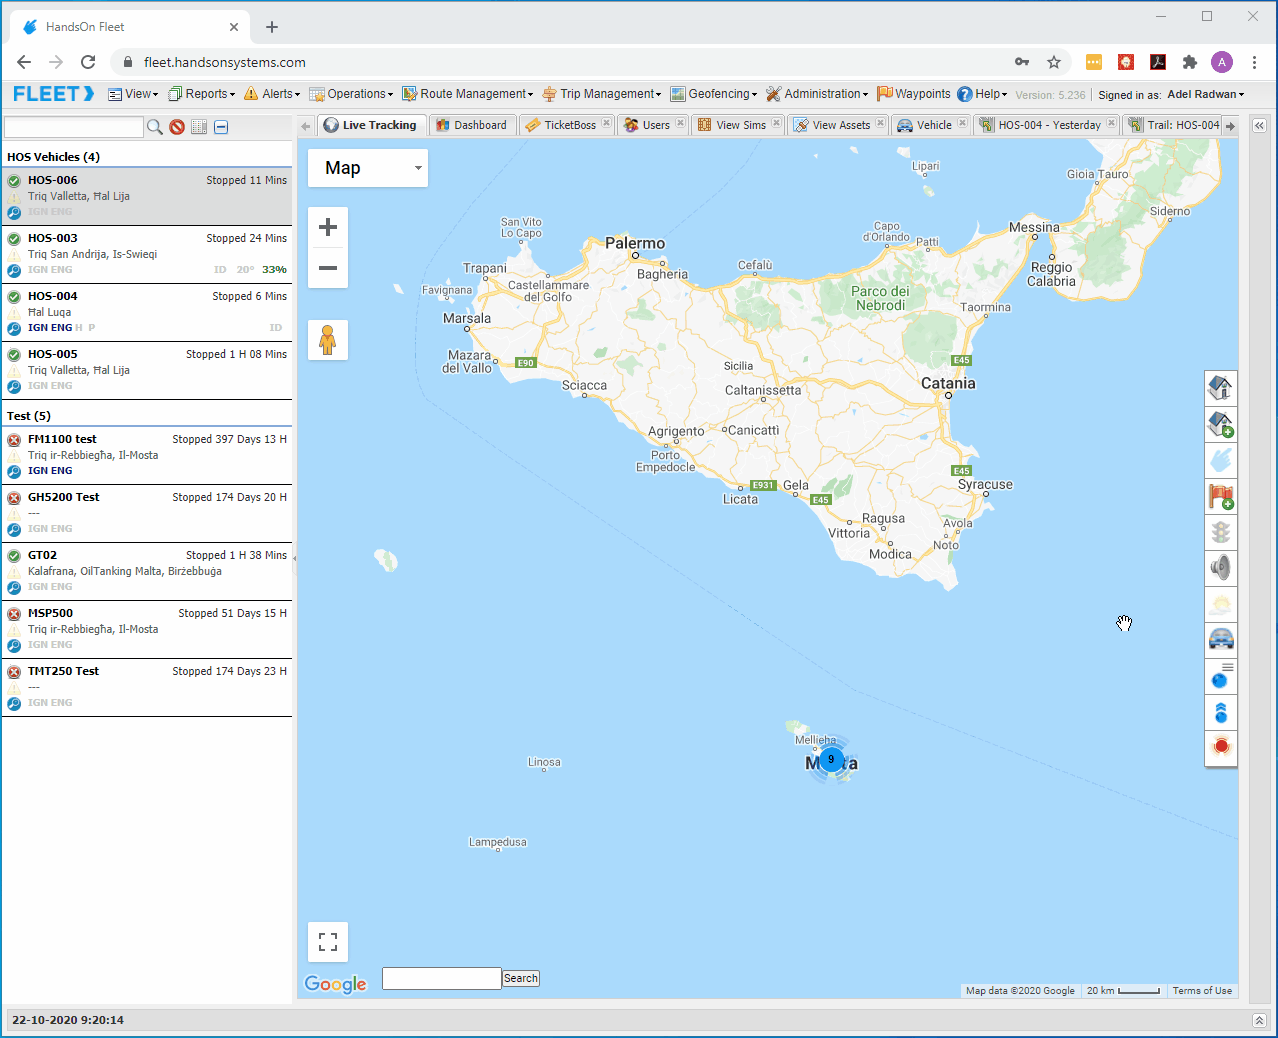This screenshot has width=1278, height=1038.
Task: Zoom in the map with plus button
Action: pos(328,227)
